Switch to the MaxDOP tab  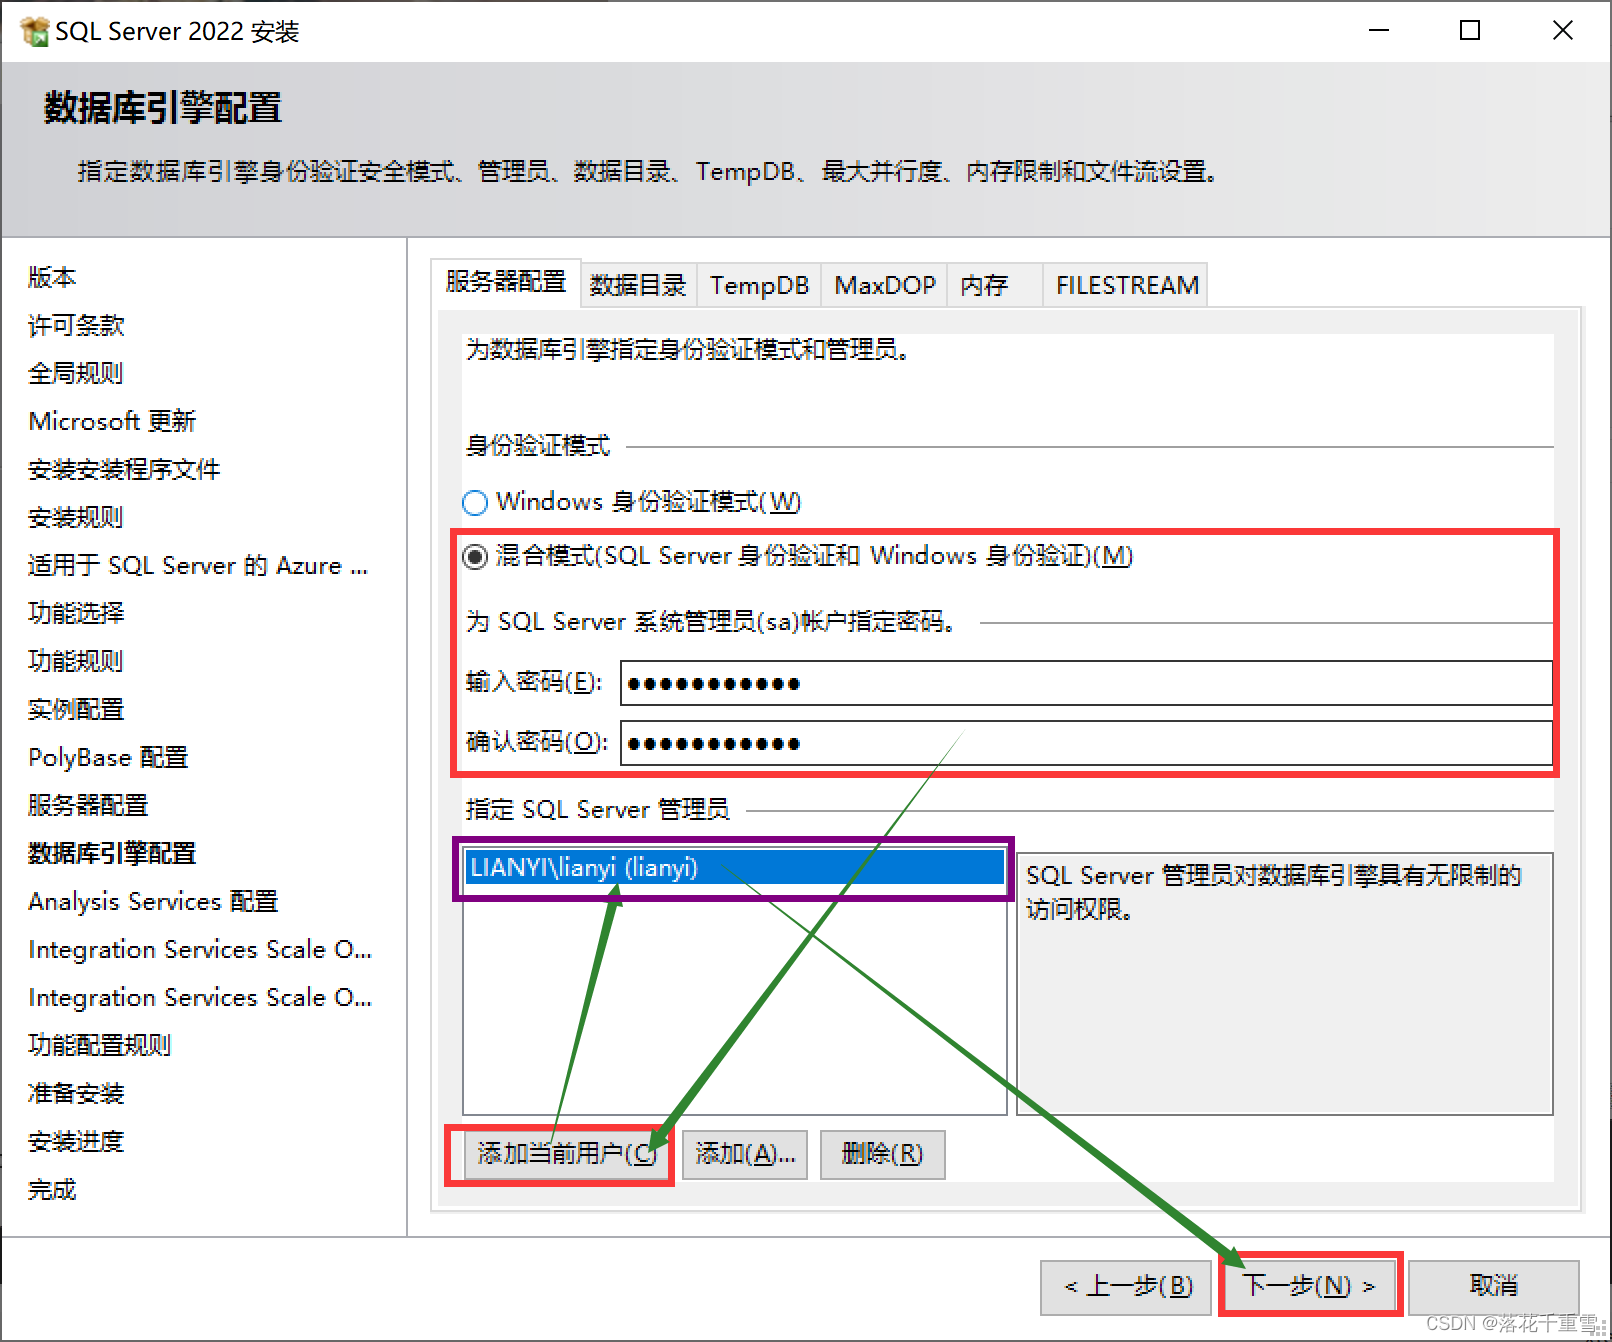(x=885, y=285)
